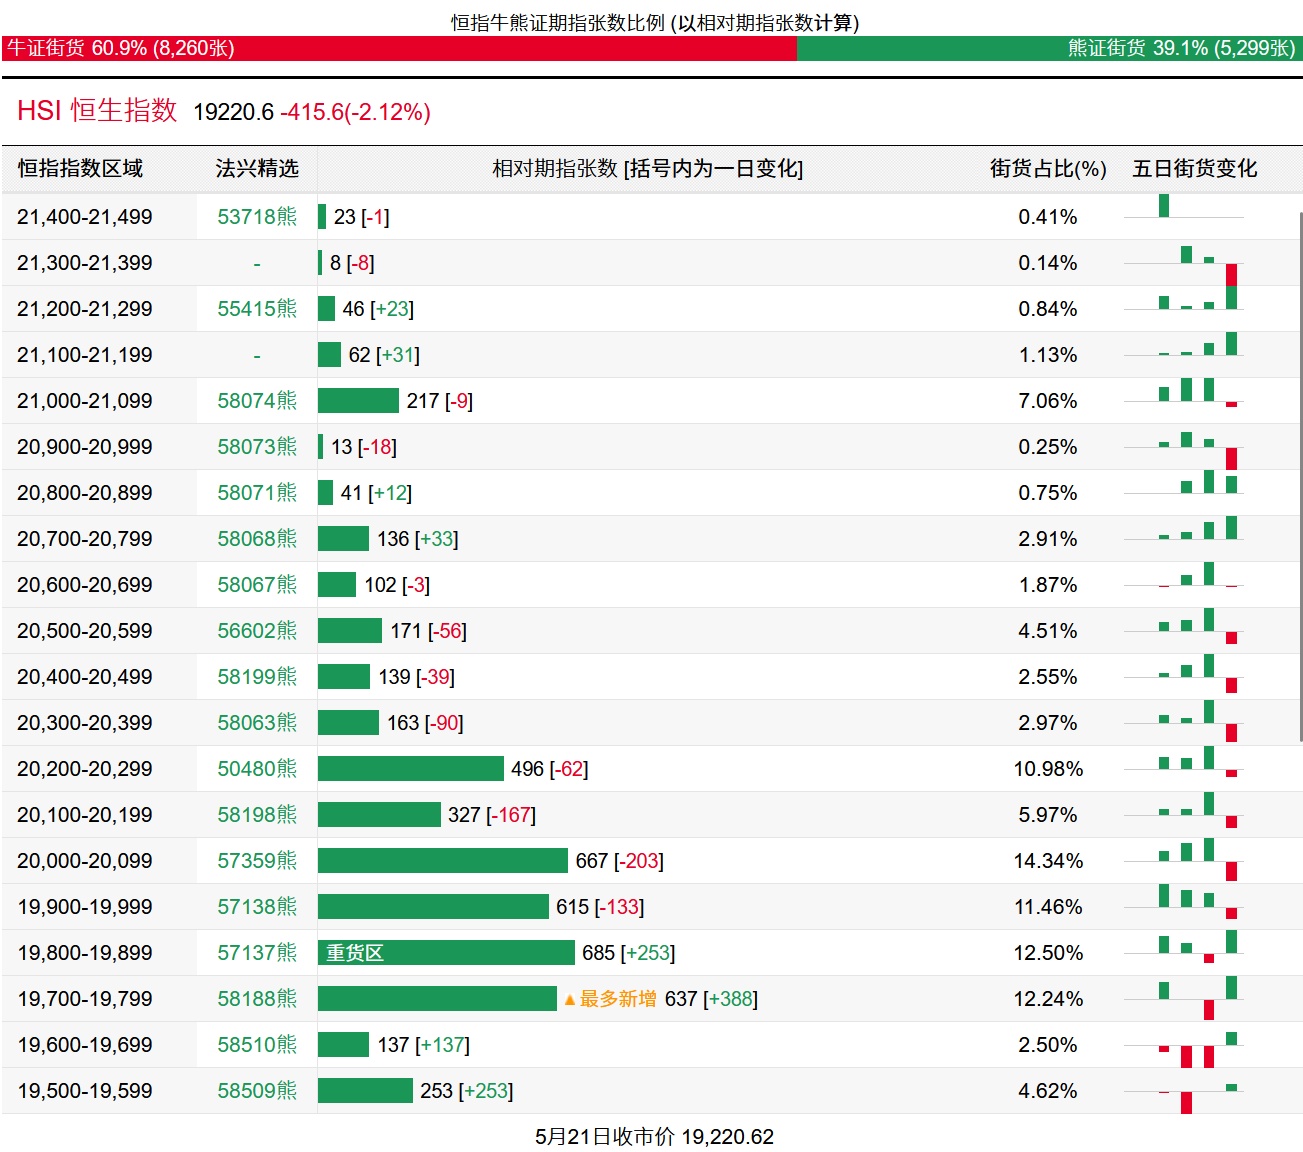Image resolution: width=1303 pixels, height=1152 pixels.
Task: Click the 街货占比(%) column header
Action: [x=1048, y=169]
